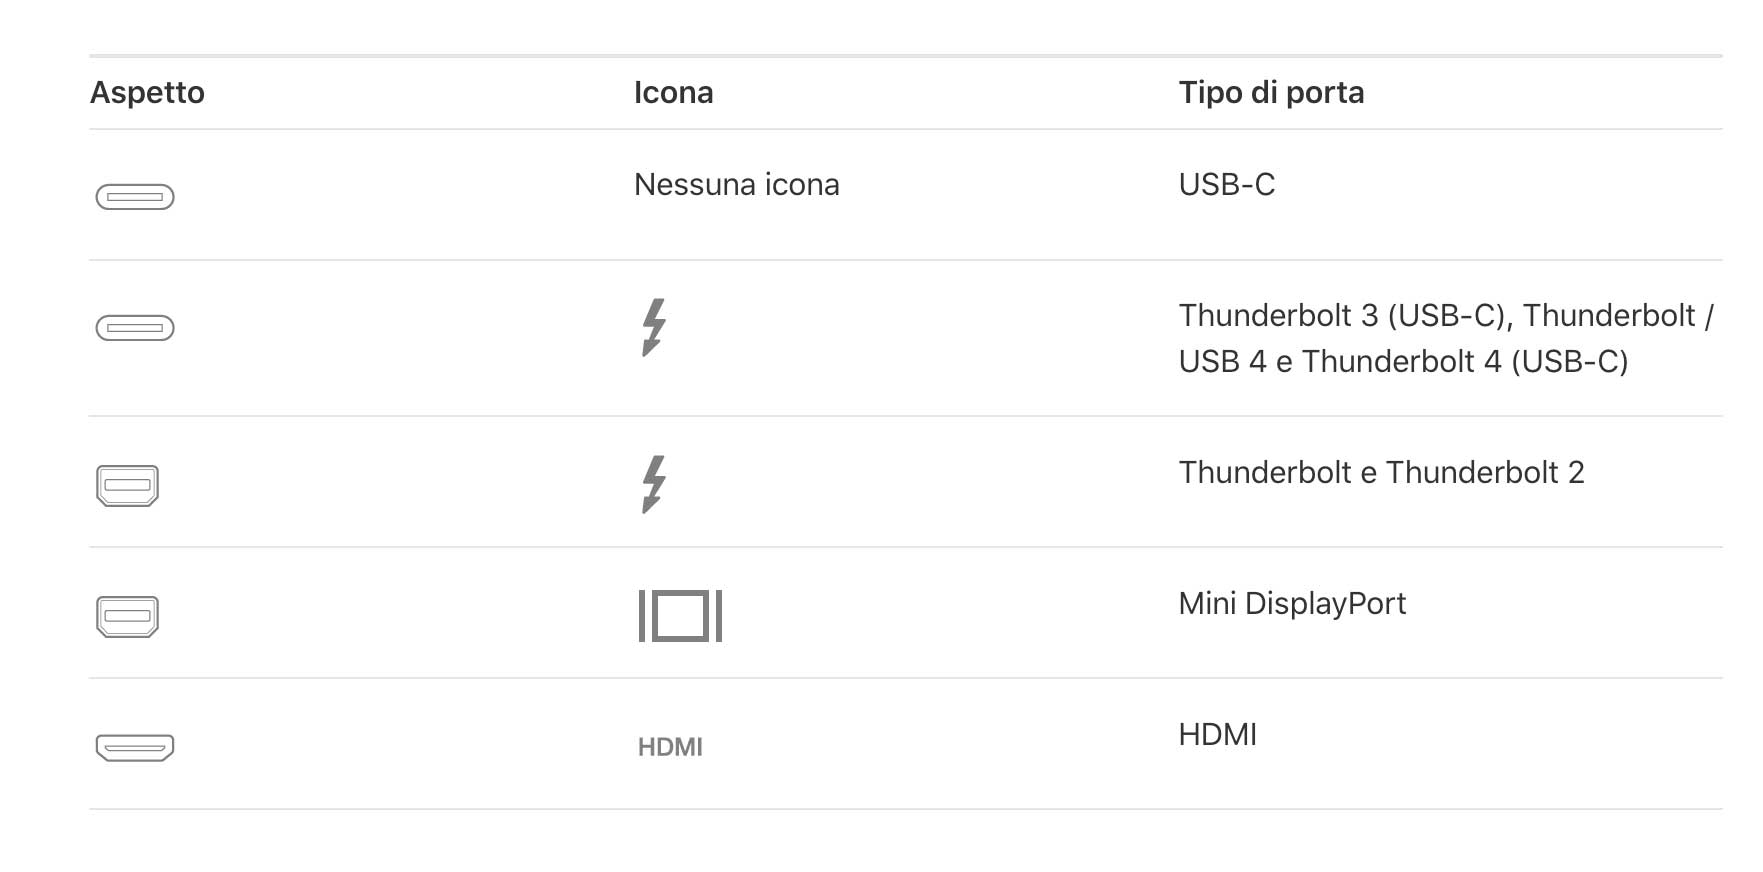
Task: Click the 'Mini DisplayPort' port type text
Action: 1292,603
